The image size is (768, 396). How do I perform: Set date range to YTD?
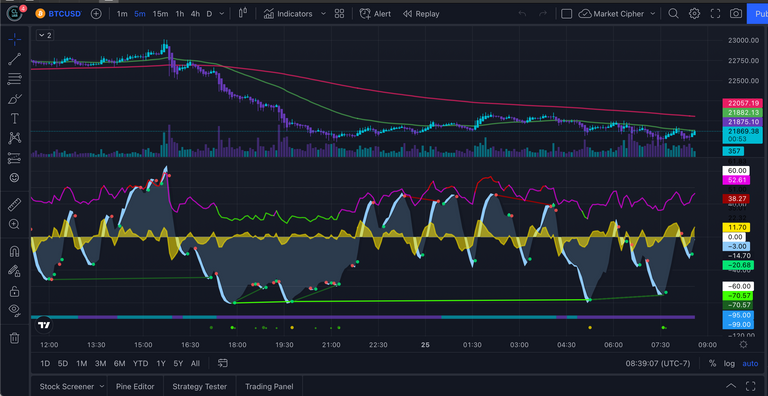coord(141,363)
